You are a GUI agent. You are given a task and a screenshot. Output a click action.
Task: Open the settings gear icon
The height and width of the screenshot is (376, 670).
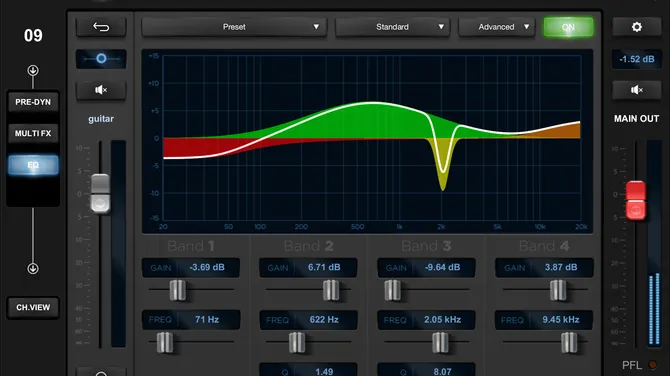[636, 27]
